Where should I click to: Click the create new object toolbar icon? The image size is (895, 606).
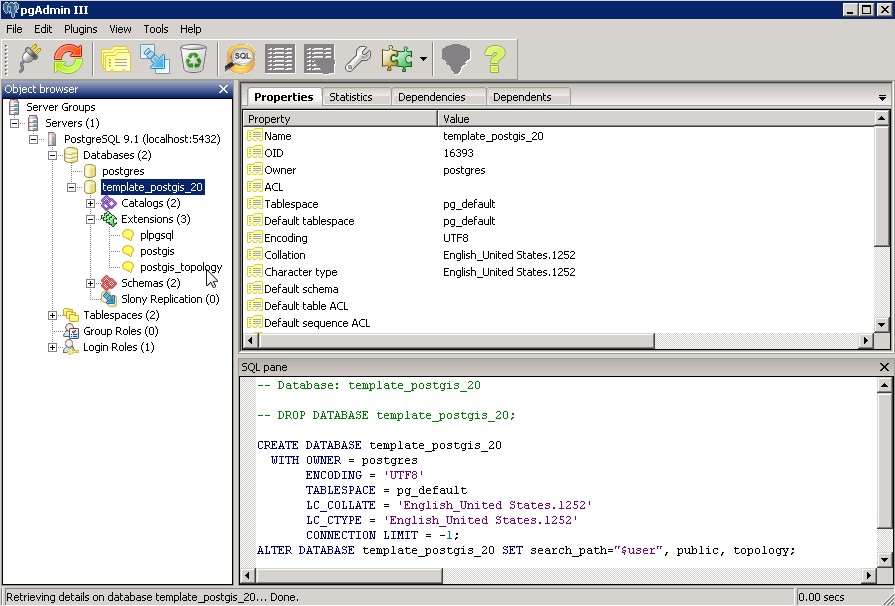155,58
